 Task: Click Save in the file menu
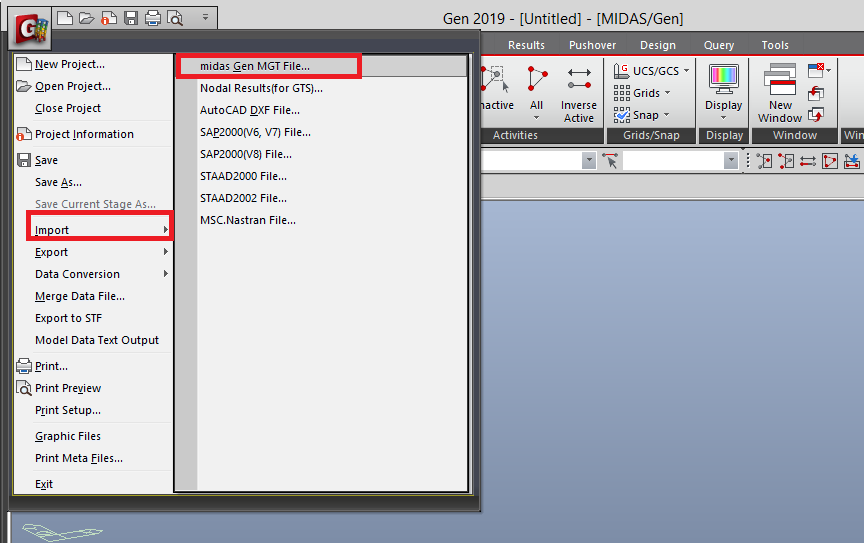pos(94,160)
